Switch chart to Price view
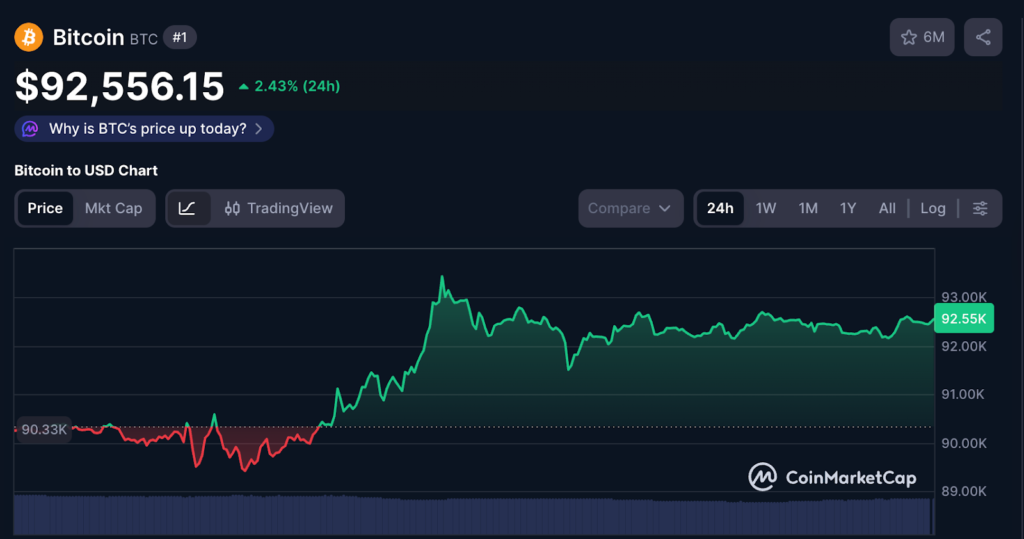 (45, 208)
